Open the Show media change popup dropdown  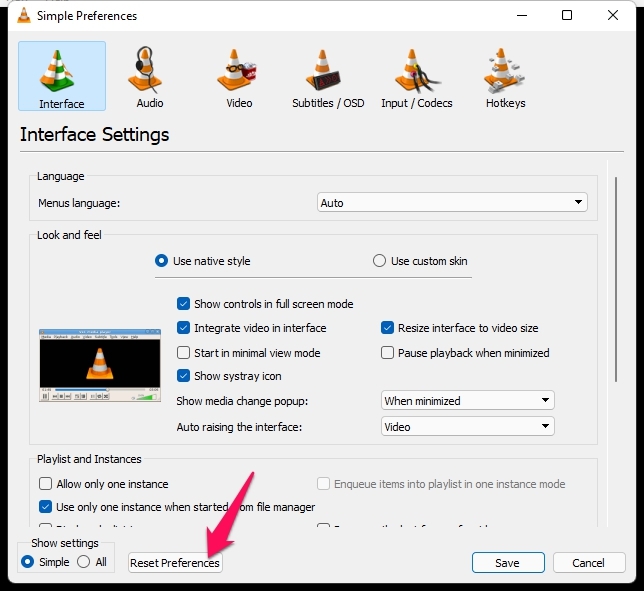coord(467,400)
